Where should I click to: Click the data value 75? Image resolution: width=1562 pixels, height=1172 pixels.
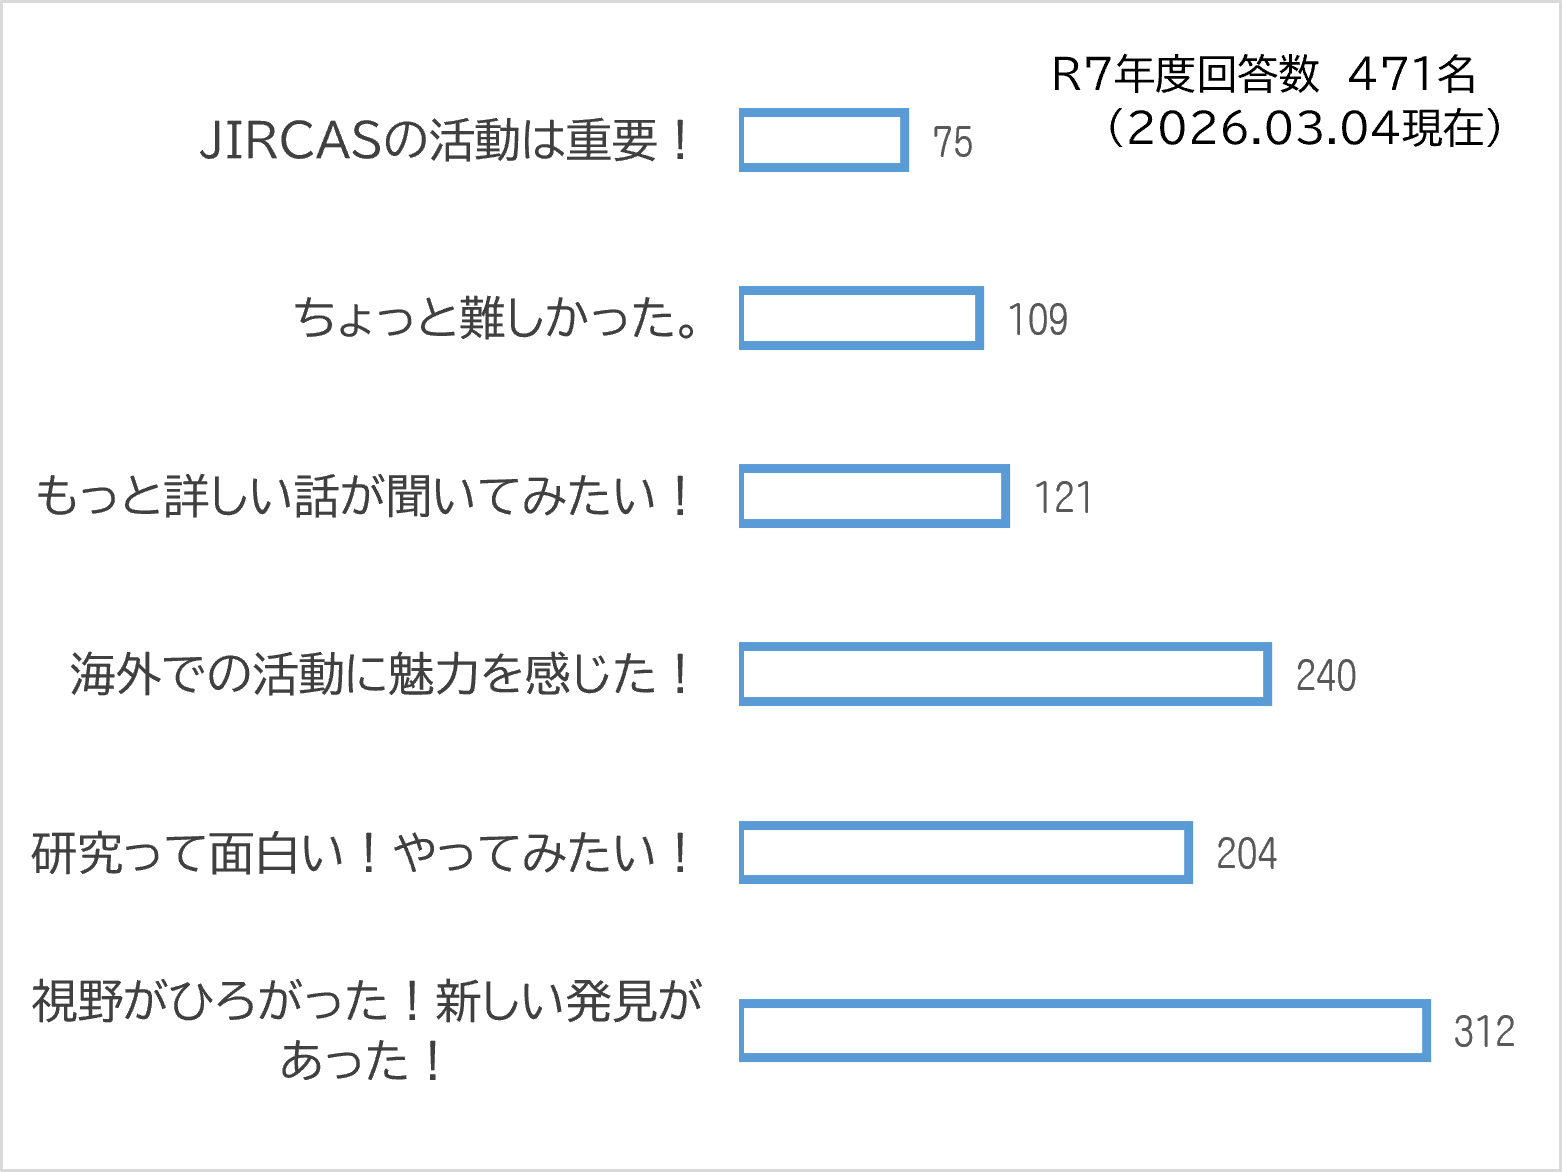952,142
